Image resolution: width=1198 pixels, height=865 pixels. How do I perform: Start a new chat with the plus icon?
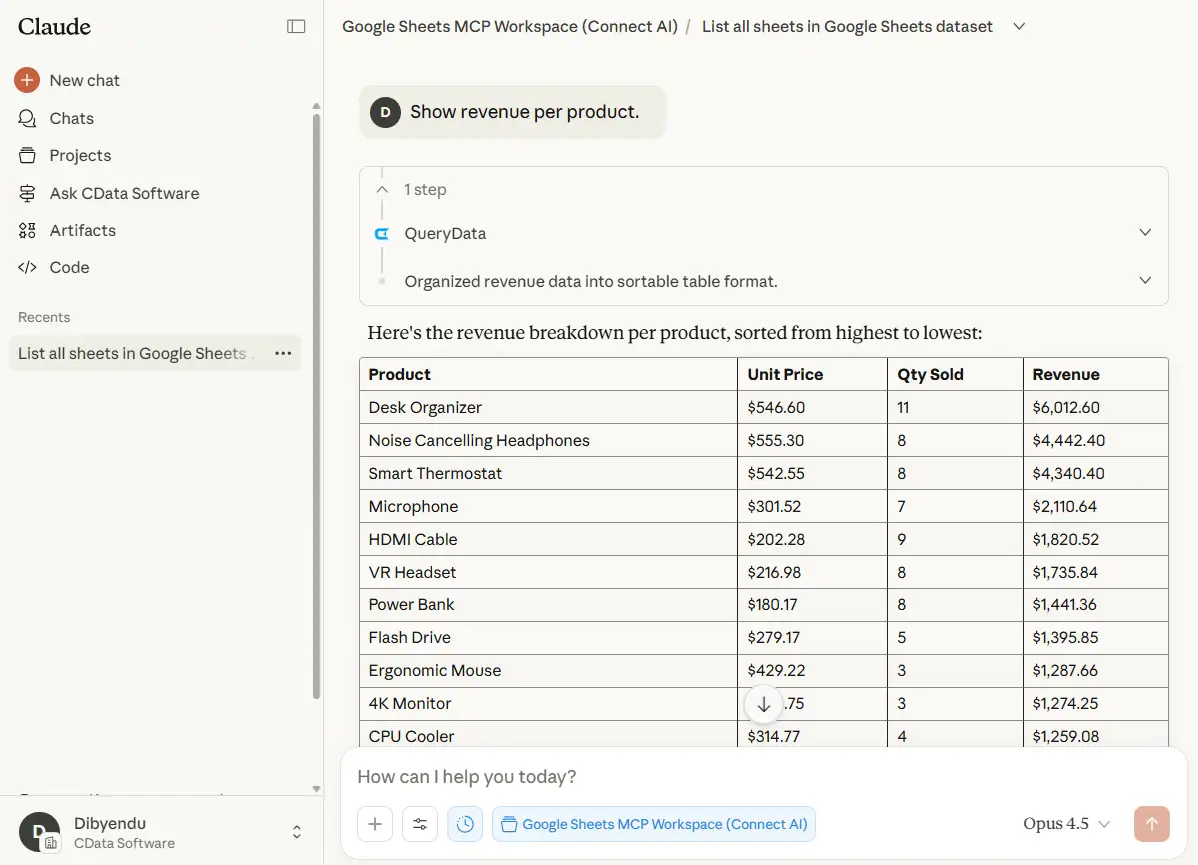(x=27, y=80)
